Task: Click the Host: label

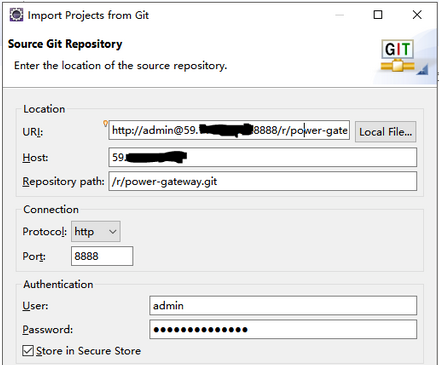Action: click(35, 157)
